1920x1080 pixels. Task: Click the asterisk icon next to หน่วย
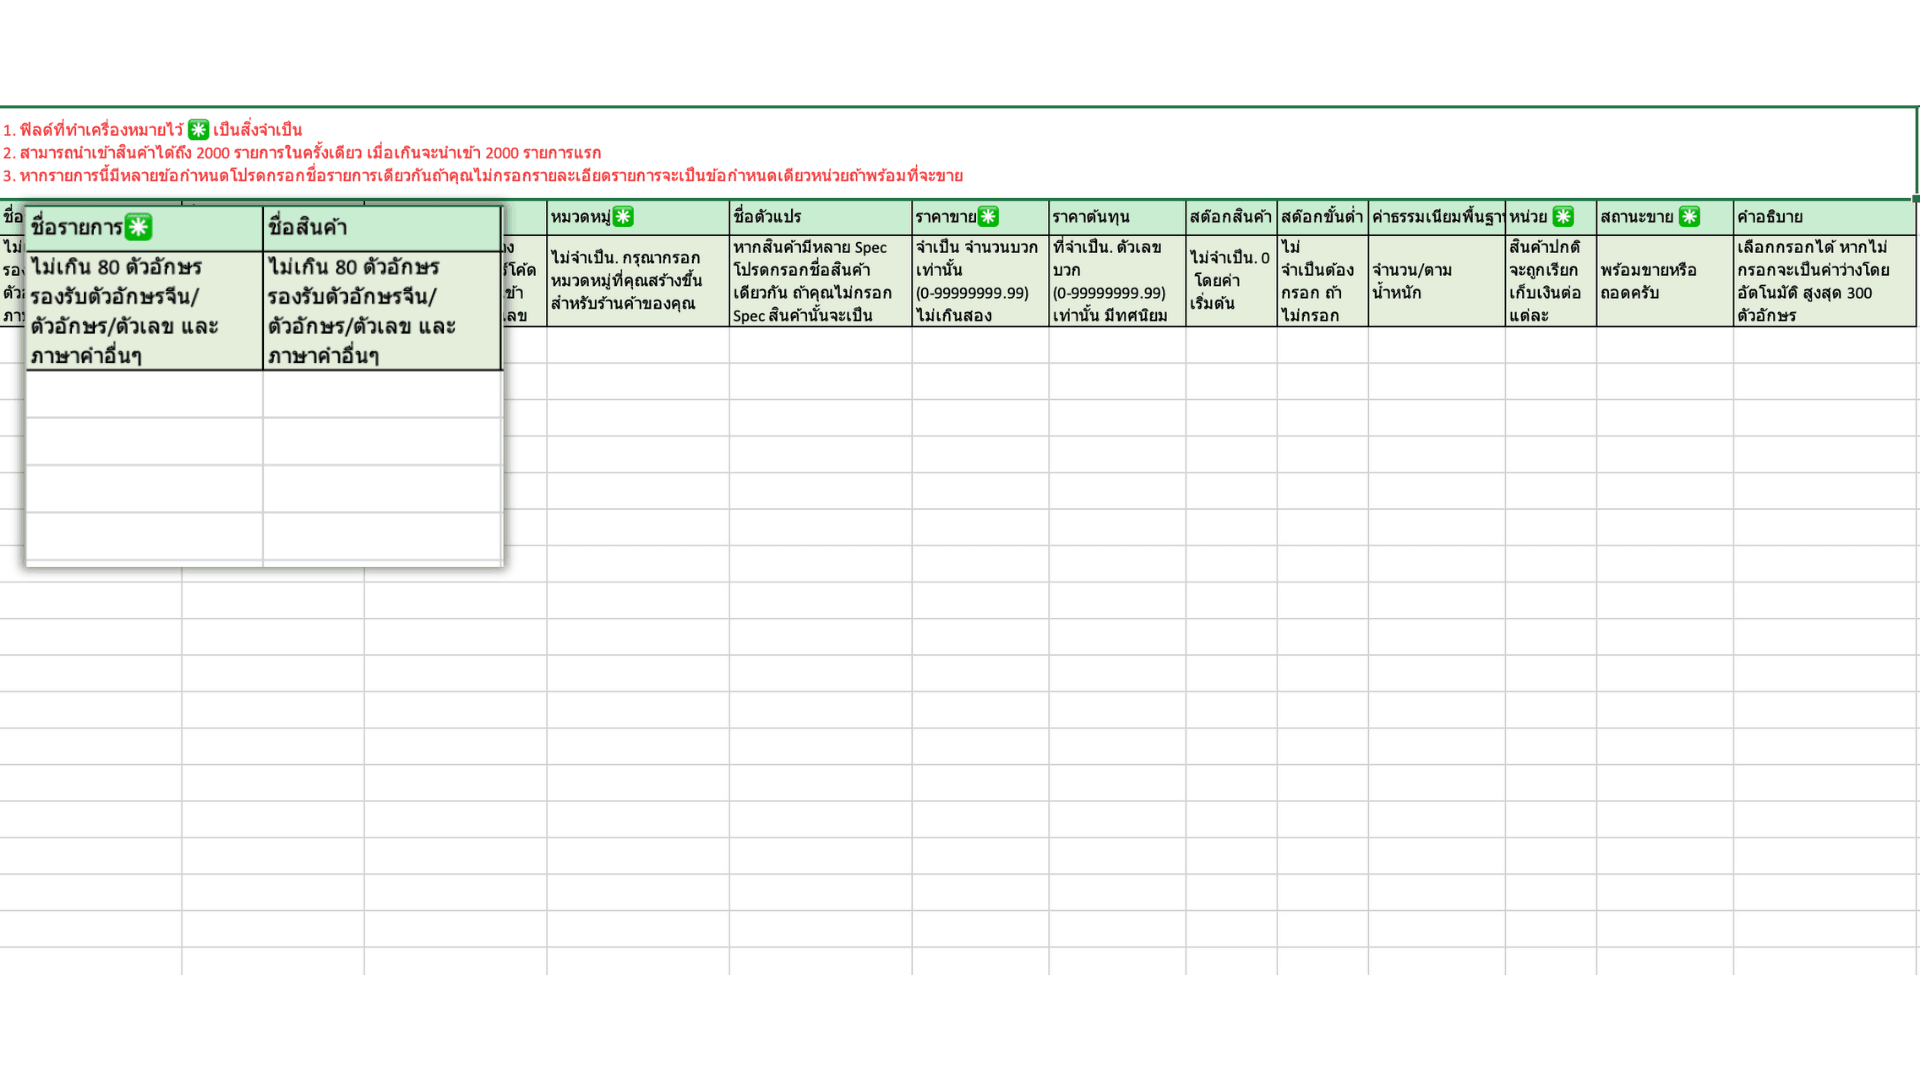pos(1563,217)
